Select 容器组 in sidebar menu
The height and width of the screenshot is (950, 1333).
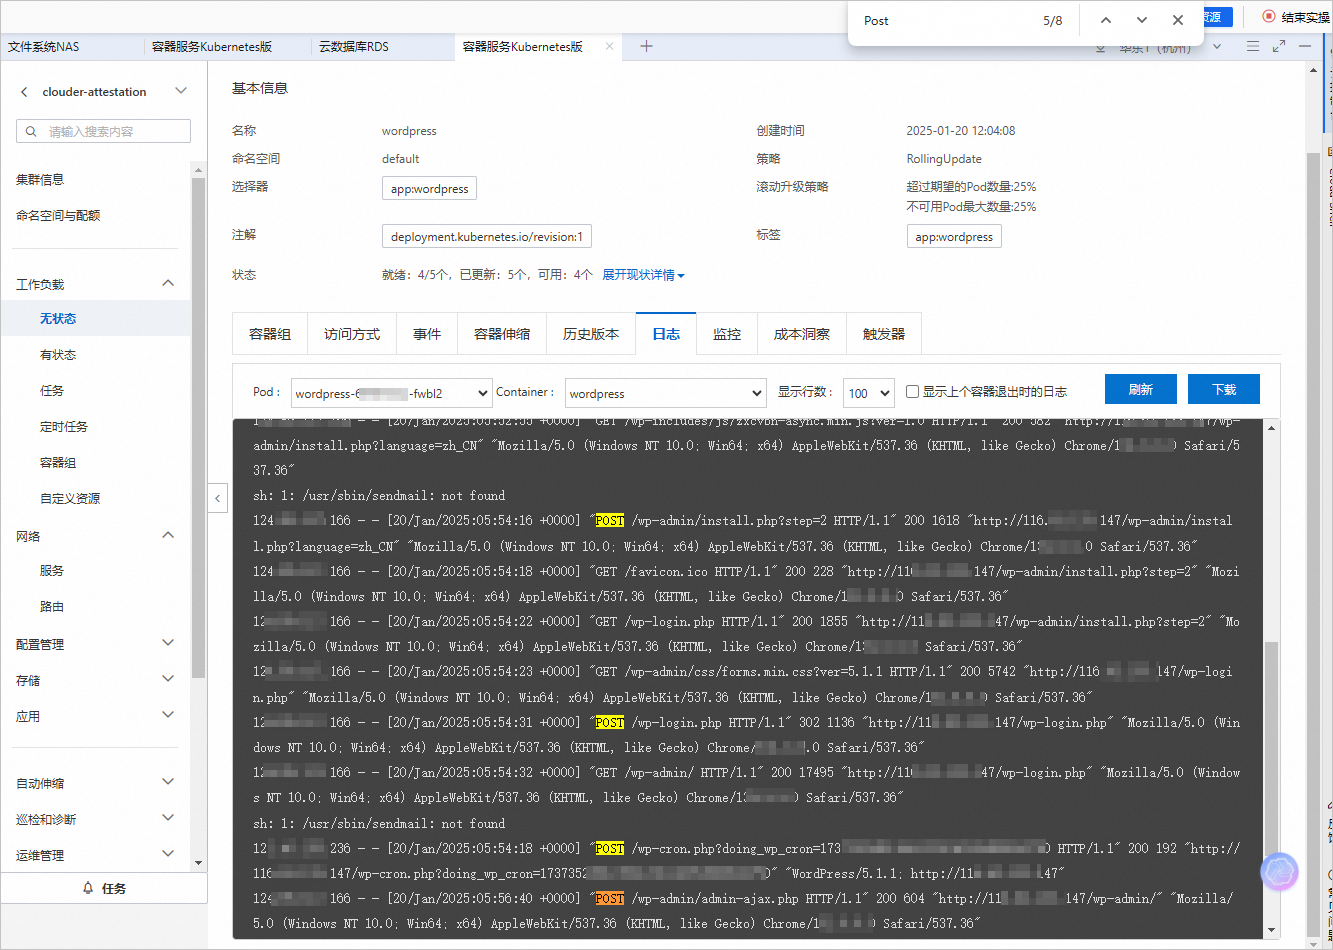click(x=58, y=463)
